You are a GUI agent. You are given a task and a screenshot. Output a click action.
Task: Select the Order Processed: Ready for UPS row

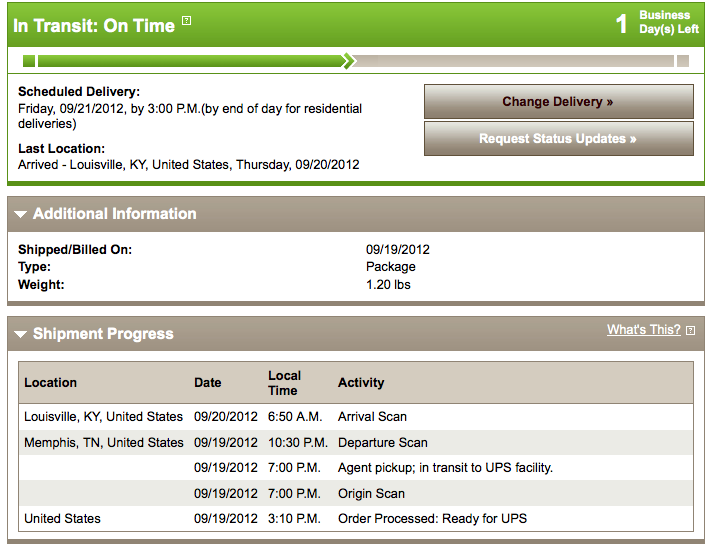click(356, 519)
